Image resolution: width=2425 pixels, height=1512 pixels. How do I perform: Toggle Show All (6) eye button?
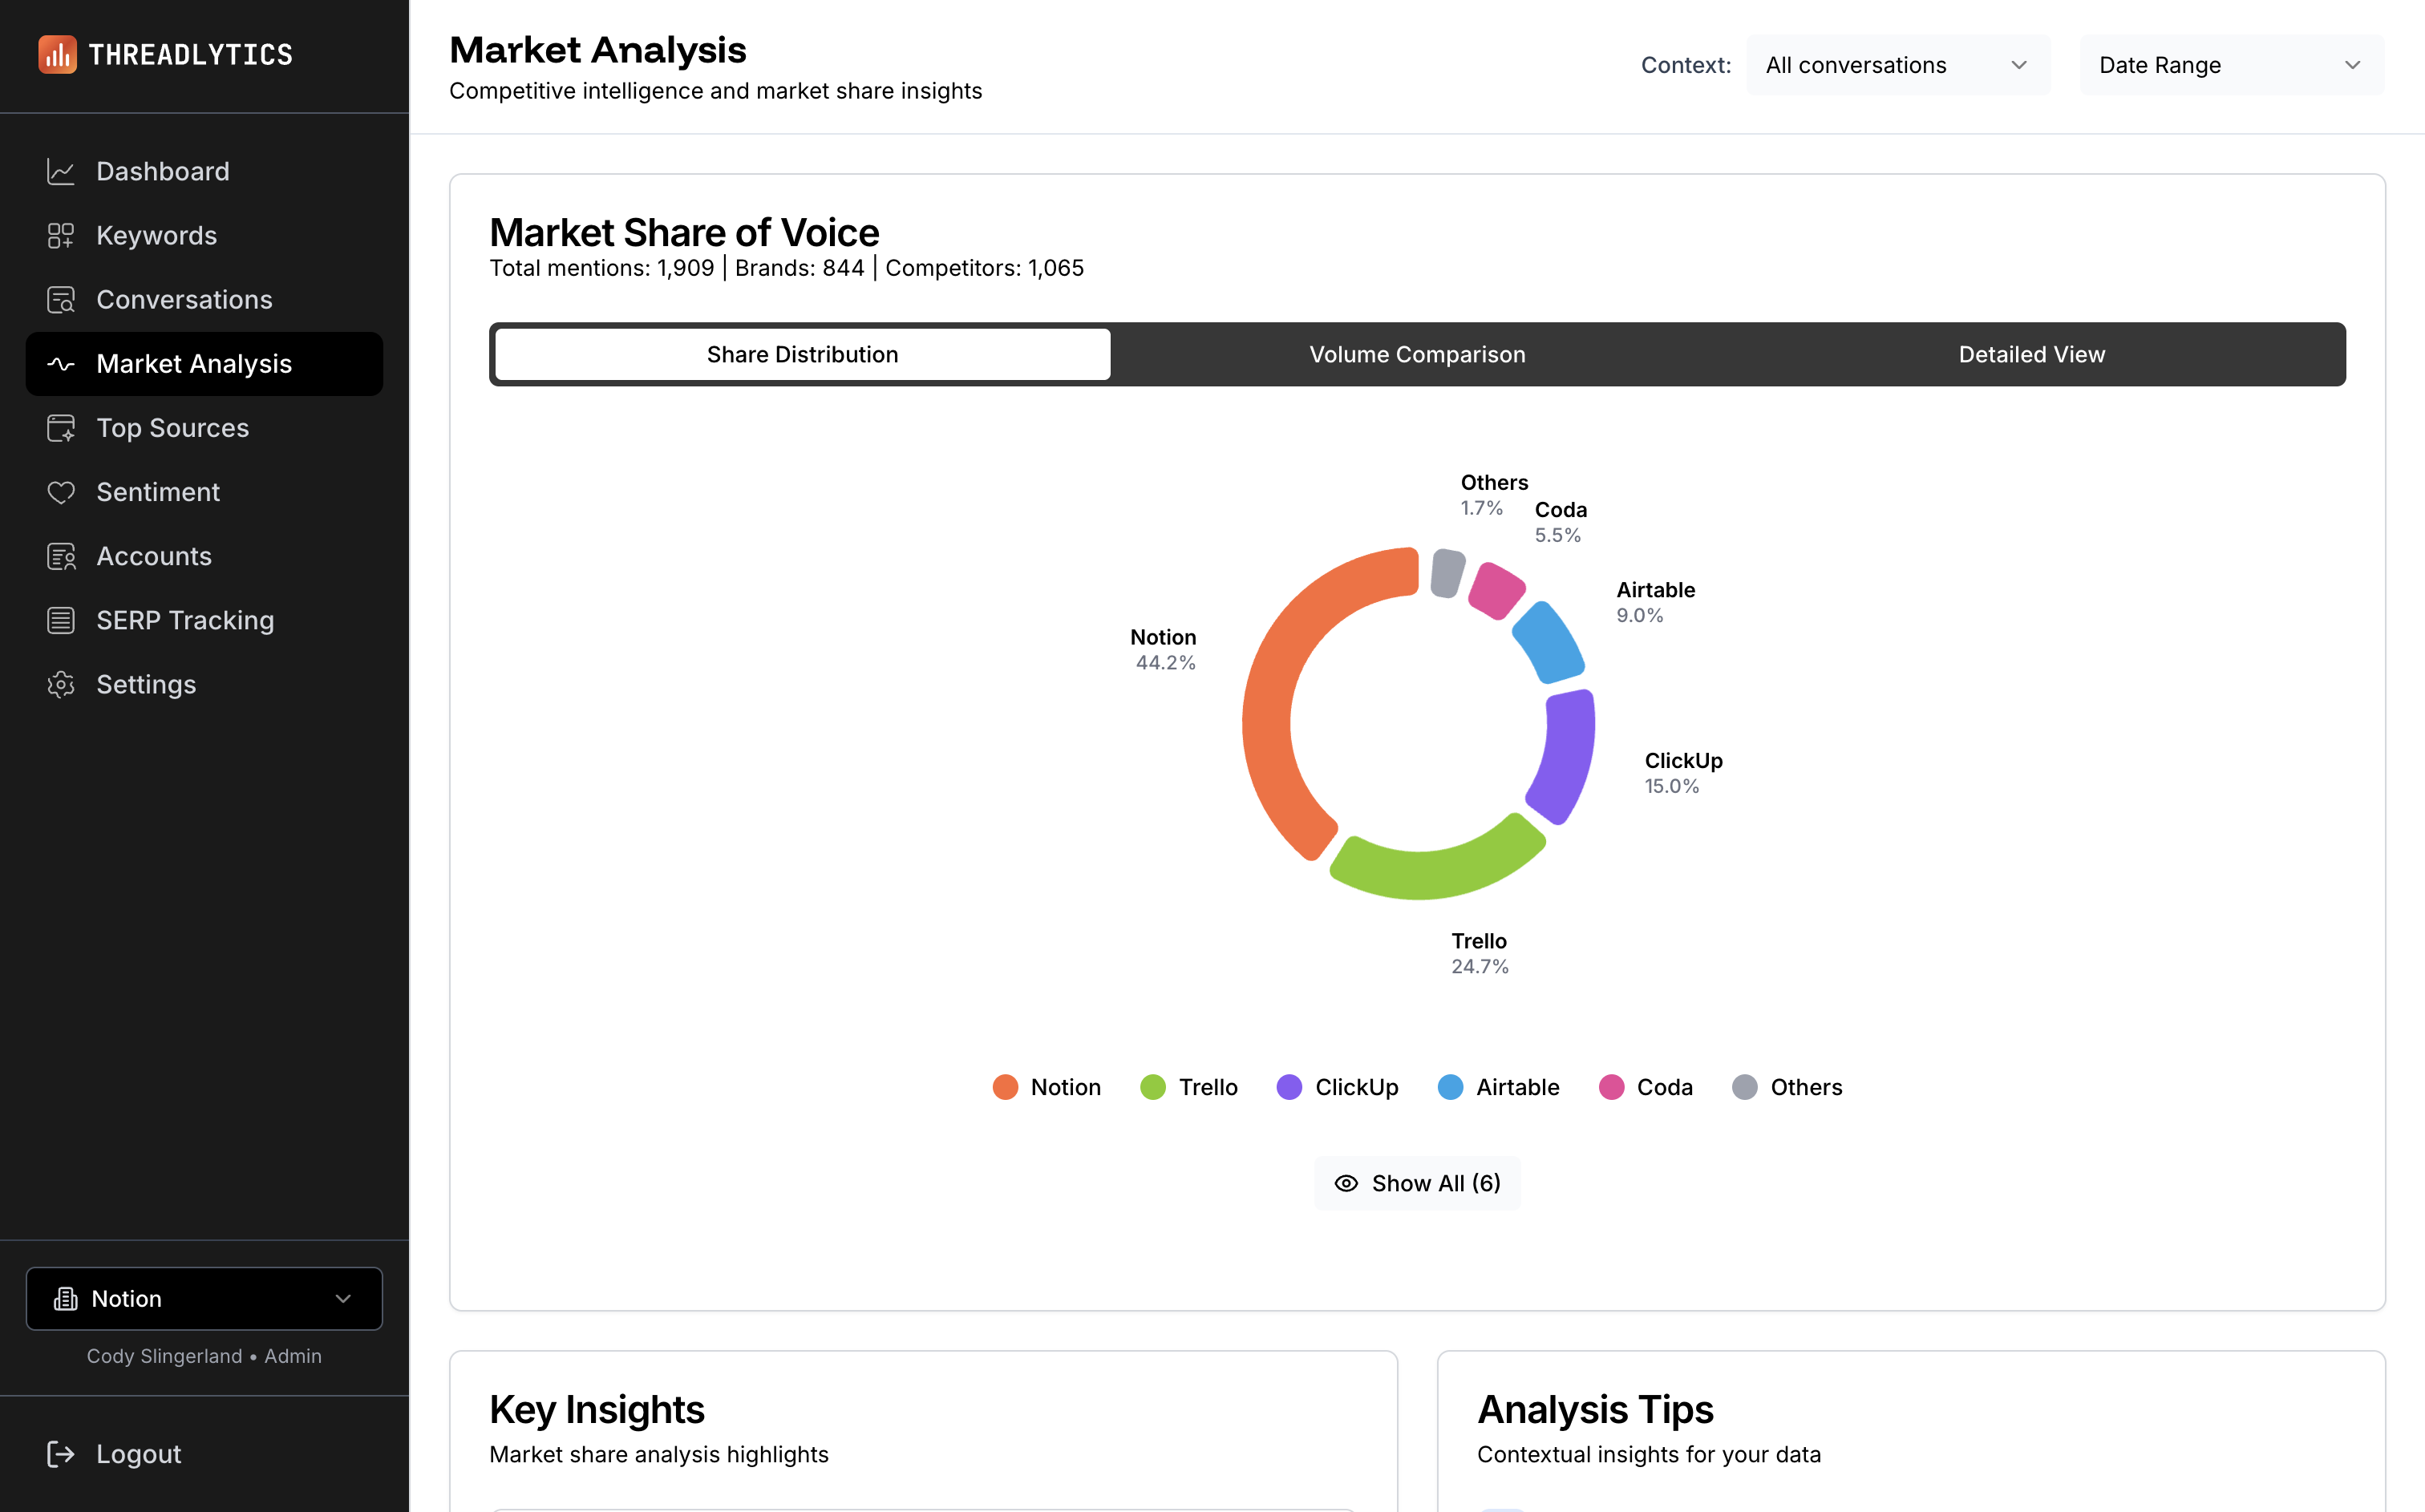click(x=1417, y=1183)
